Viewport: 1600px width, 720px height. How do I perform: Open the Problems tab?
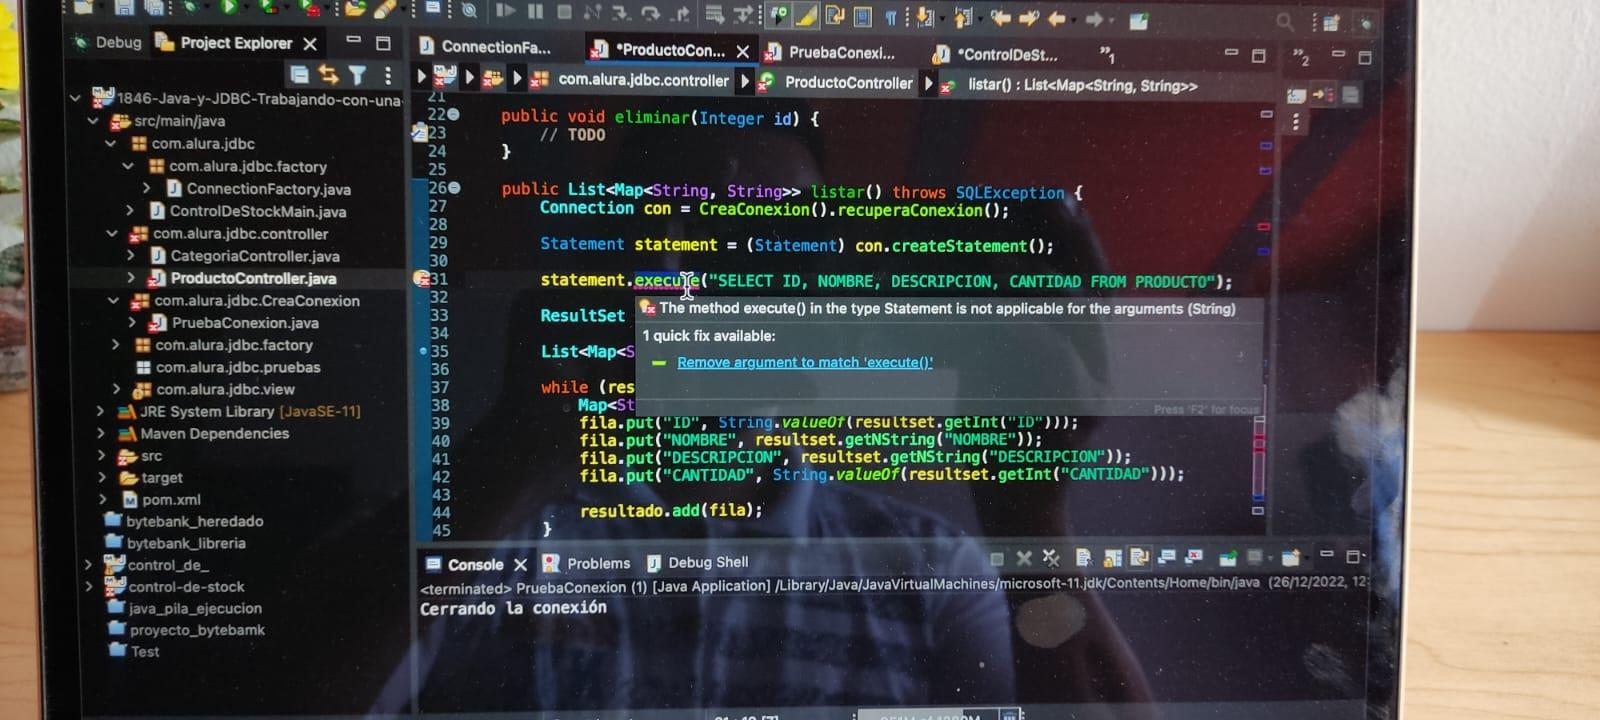tap(587, 563)
